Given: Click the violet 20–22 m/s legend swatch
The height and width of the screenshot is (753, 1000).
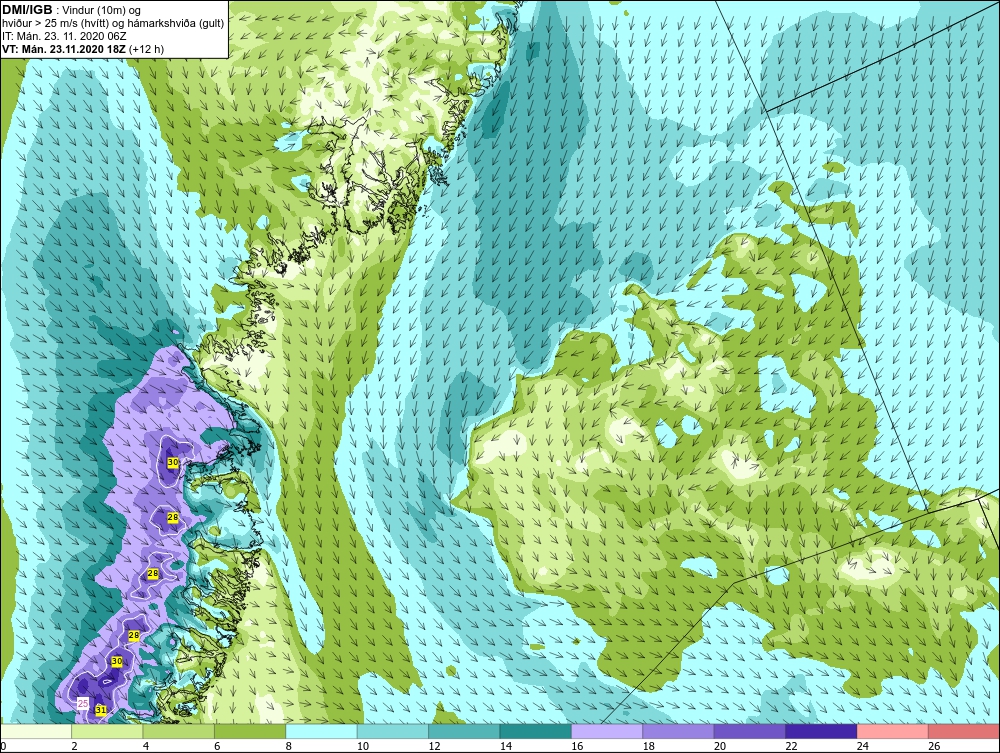Looking at the screenshot, I should coord(751,731).
